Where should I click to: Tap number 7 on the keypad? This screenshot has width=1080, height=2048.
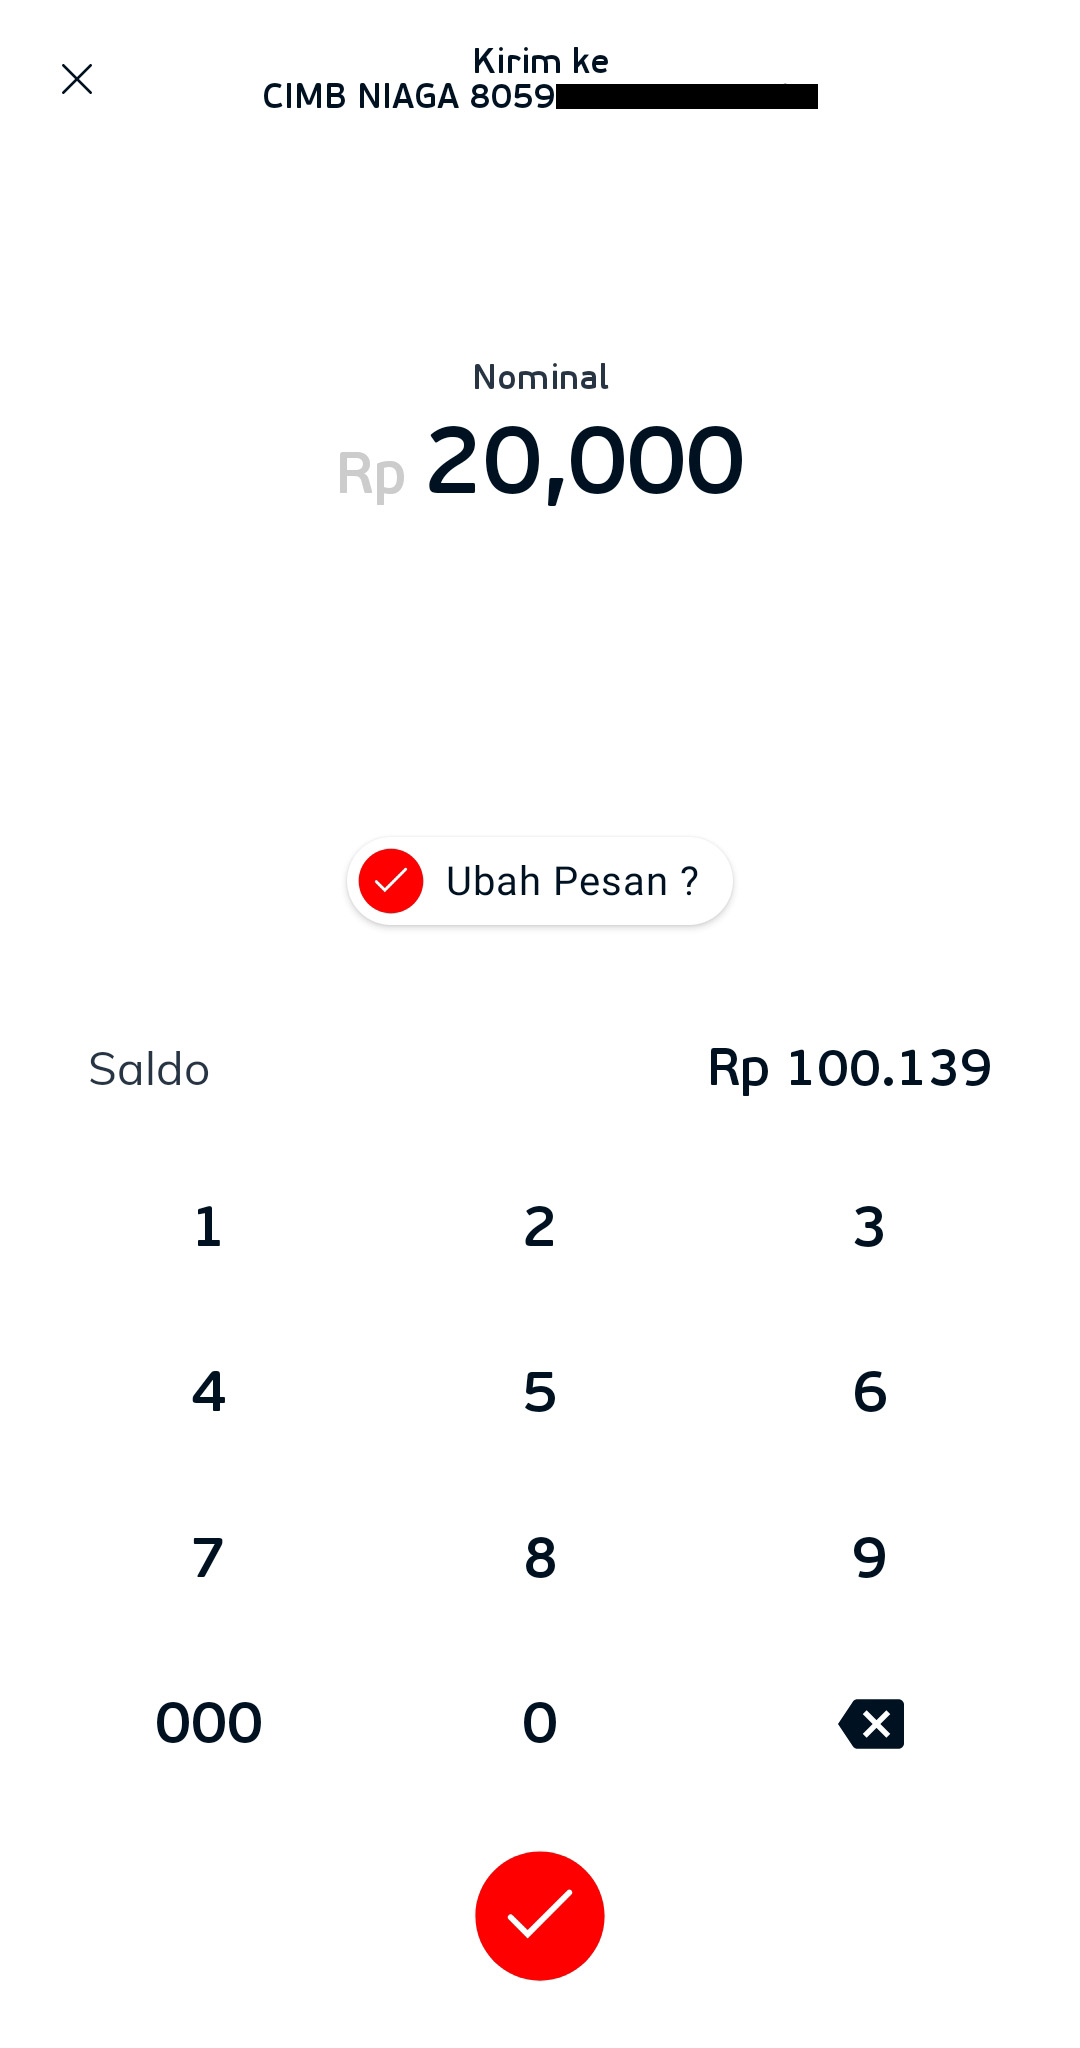click(x=208, y=1557)
